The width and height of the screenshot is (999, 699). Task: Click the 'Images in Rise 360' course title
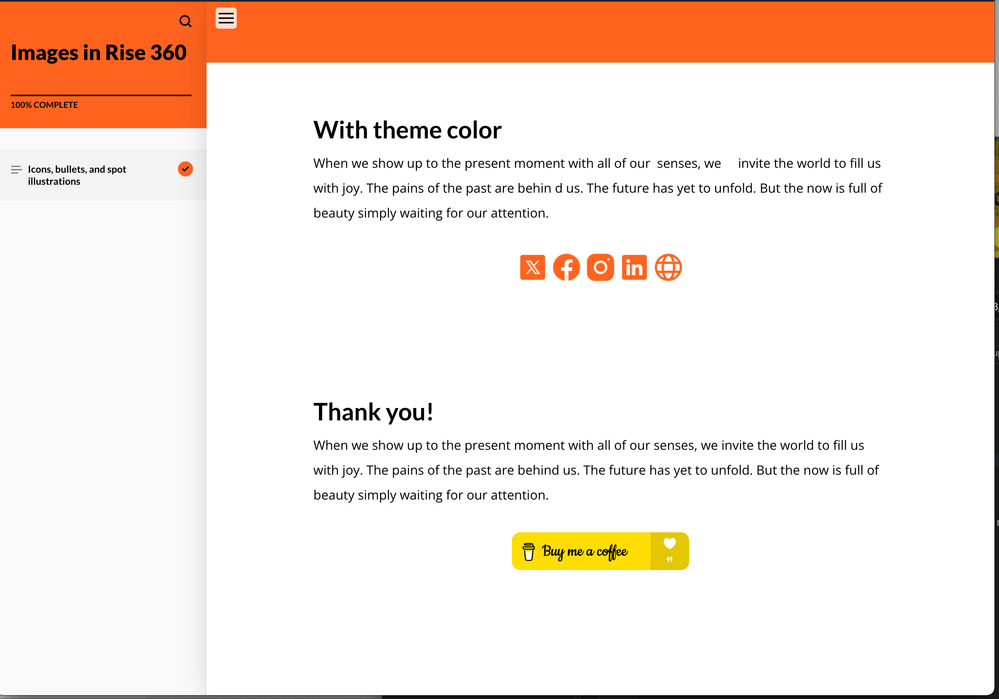tap(99, 53)
